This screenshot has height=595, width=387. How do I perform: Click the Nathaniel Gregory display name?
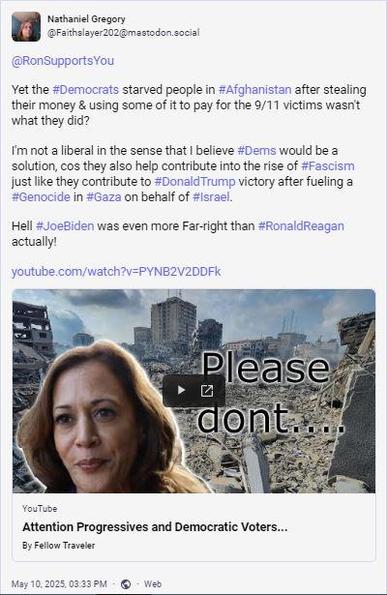click(87, 19)
